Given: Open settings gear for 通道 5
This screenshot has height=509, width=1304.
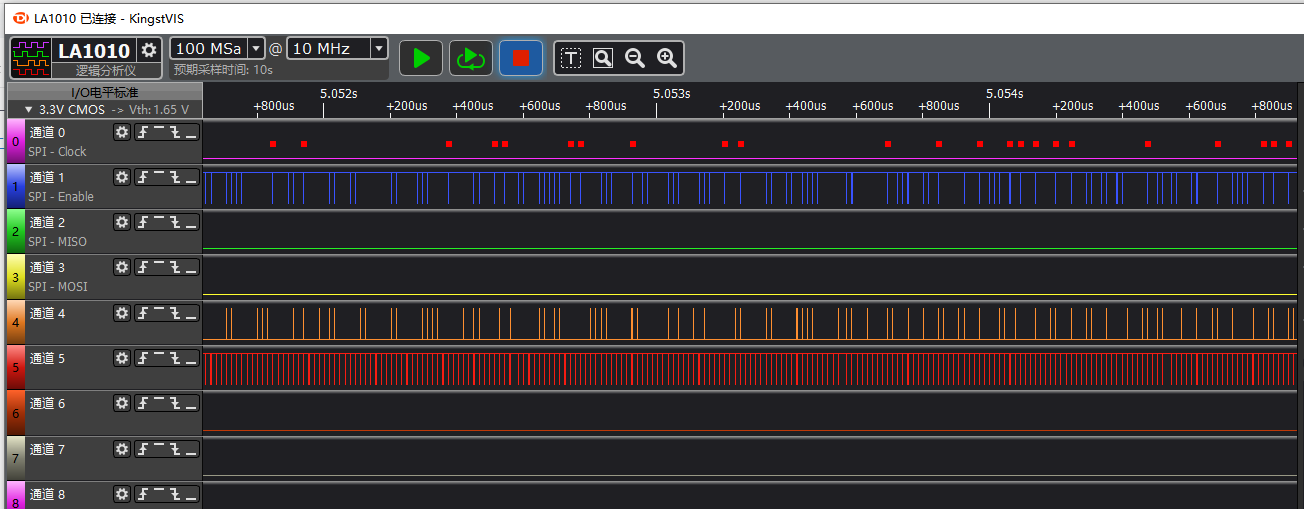Looking at the screenshot, I should (x=122, y=358).
